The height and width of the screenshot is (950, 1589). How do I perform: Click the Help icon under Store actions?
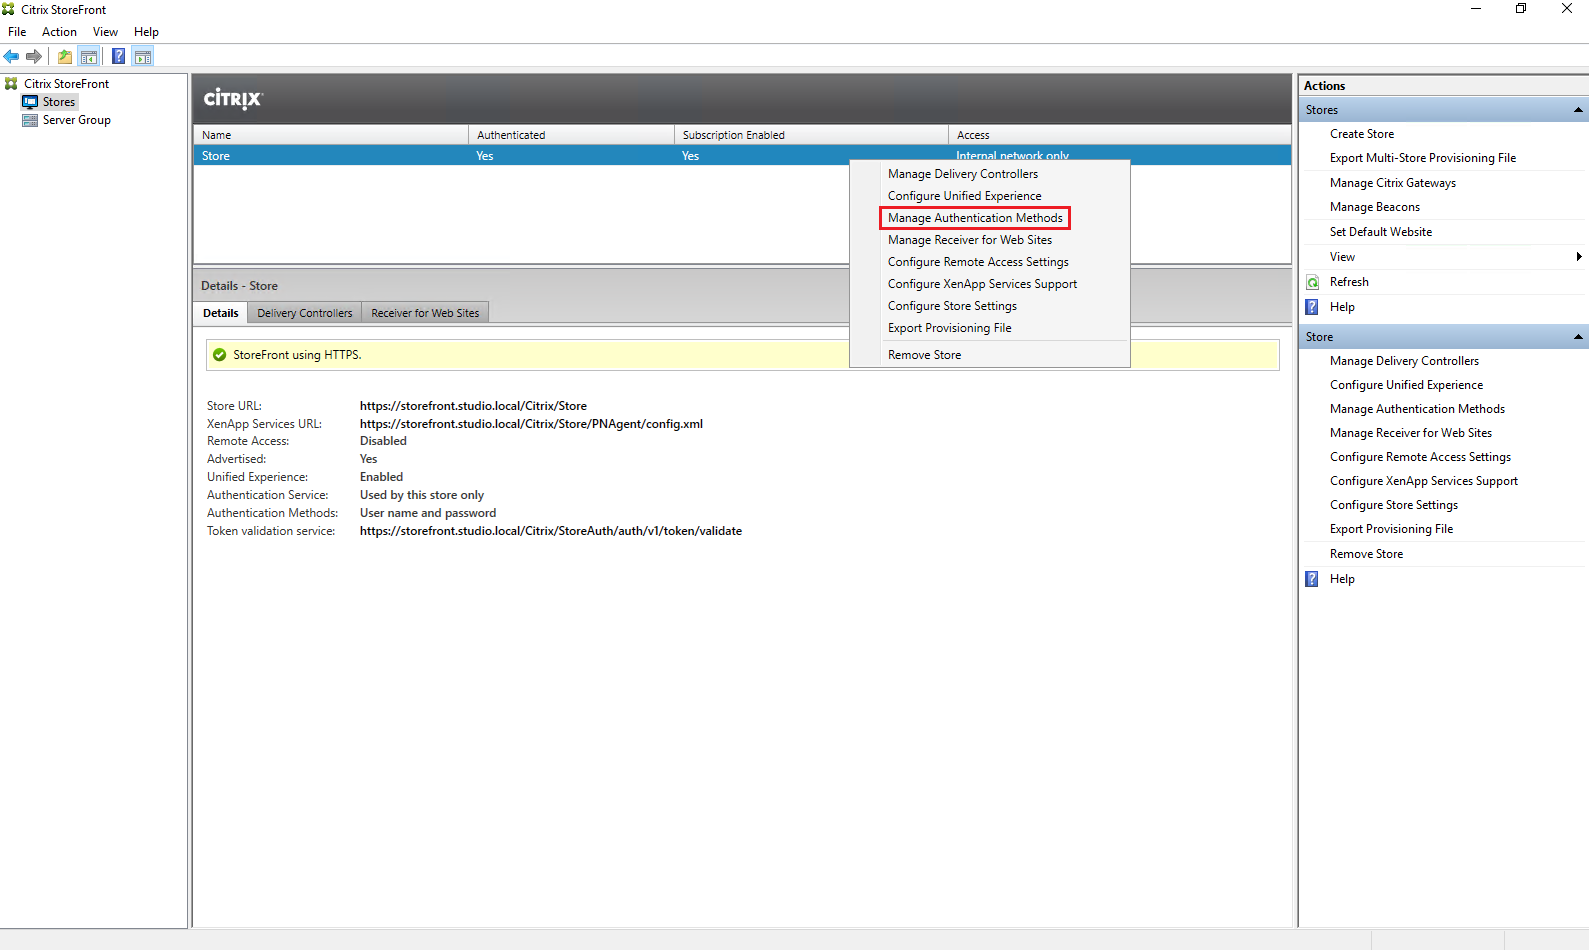tap(1312, 579)
